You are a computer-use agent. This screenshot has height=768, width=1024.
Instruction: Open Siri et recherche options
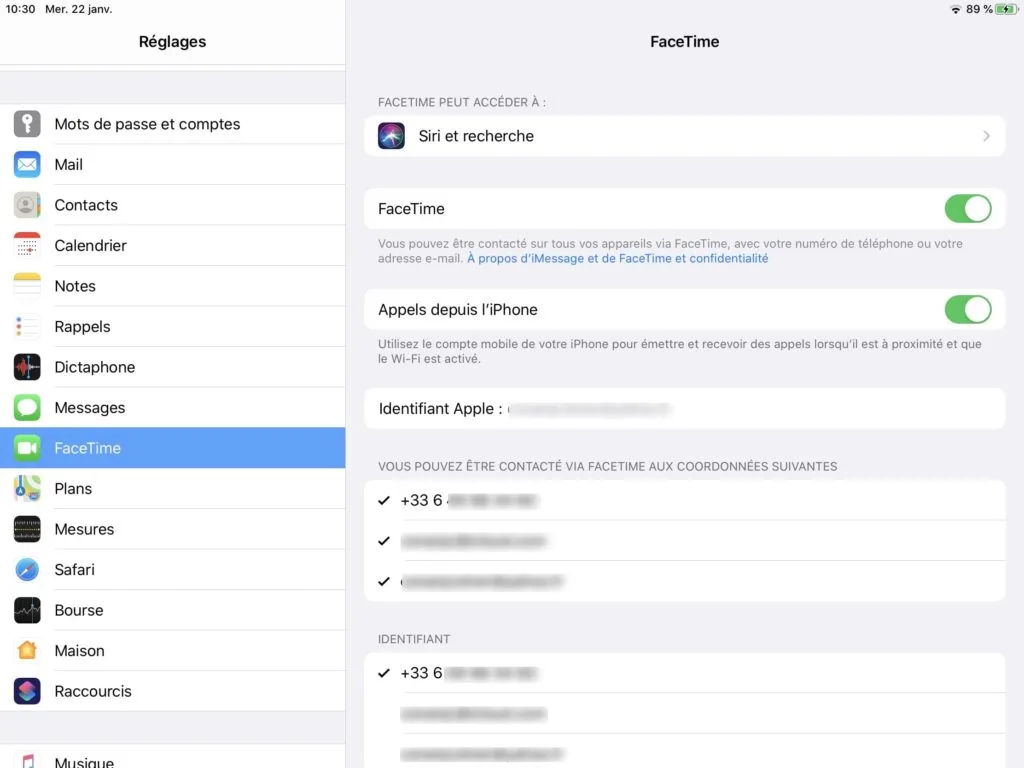[x=684, y=135]
